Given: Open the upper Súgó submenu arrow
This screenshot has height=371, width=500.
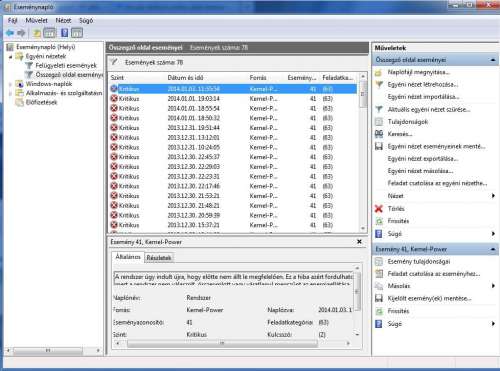Looking at the screenshot, I should (493, 234).
